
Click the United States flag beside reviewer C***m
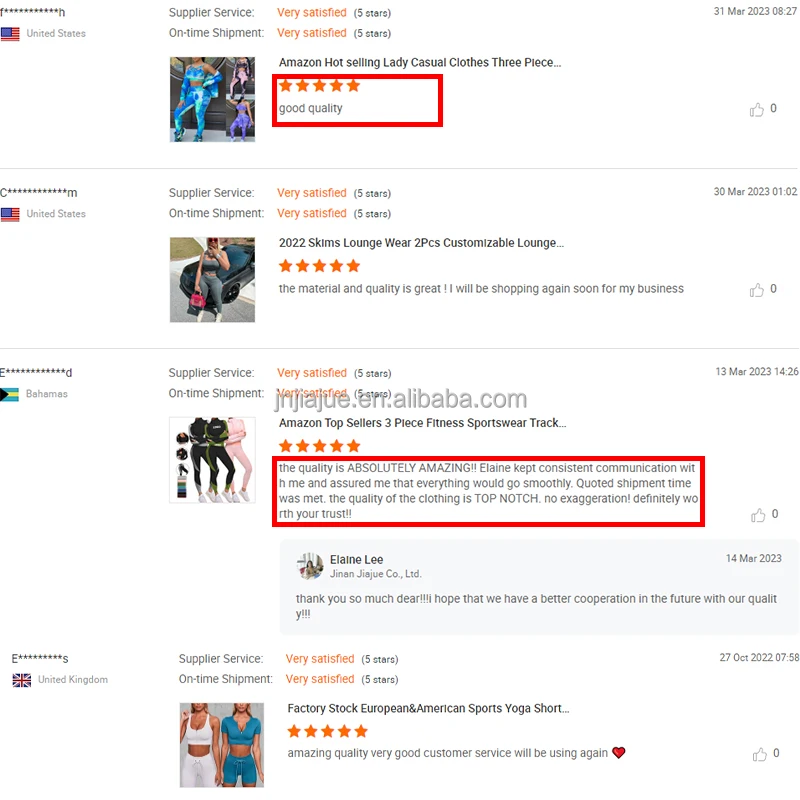click(x=10, y=214)
